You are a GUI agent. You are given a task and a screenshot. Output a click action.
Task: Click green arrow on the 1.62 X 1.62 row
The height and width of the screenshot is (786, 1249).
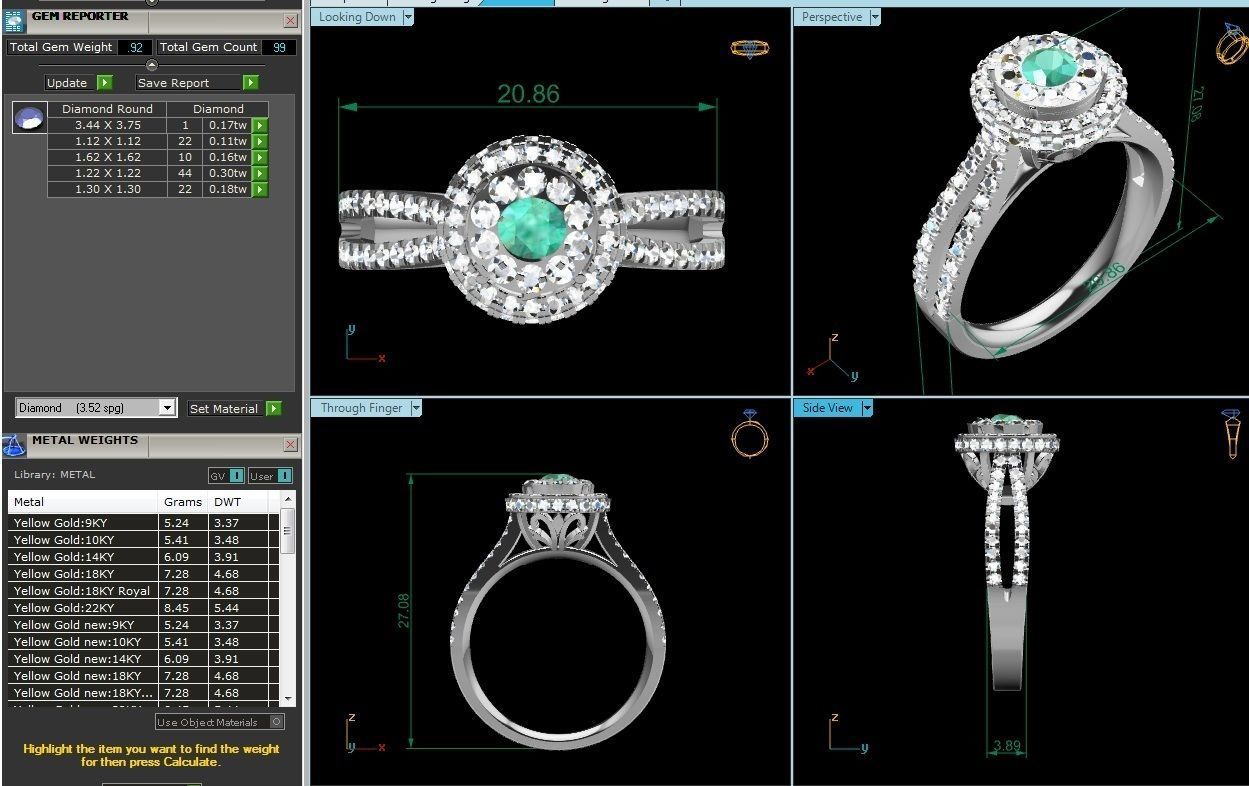(x=260, y=157)
